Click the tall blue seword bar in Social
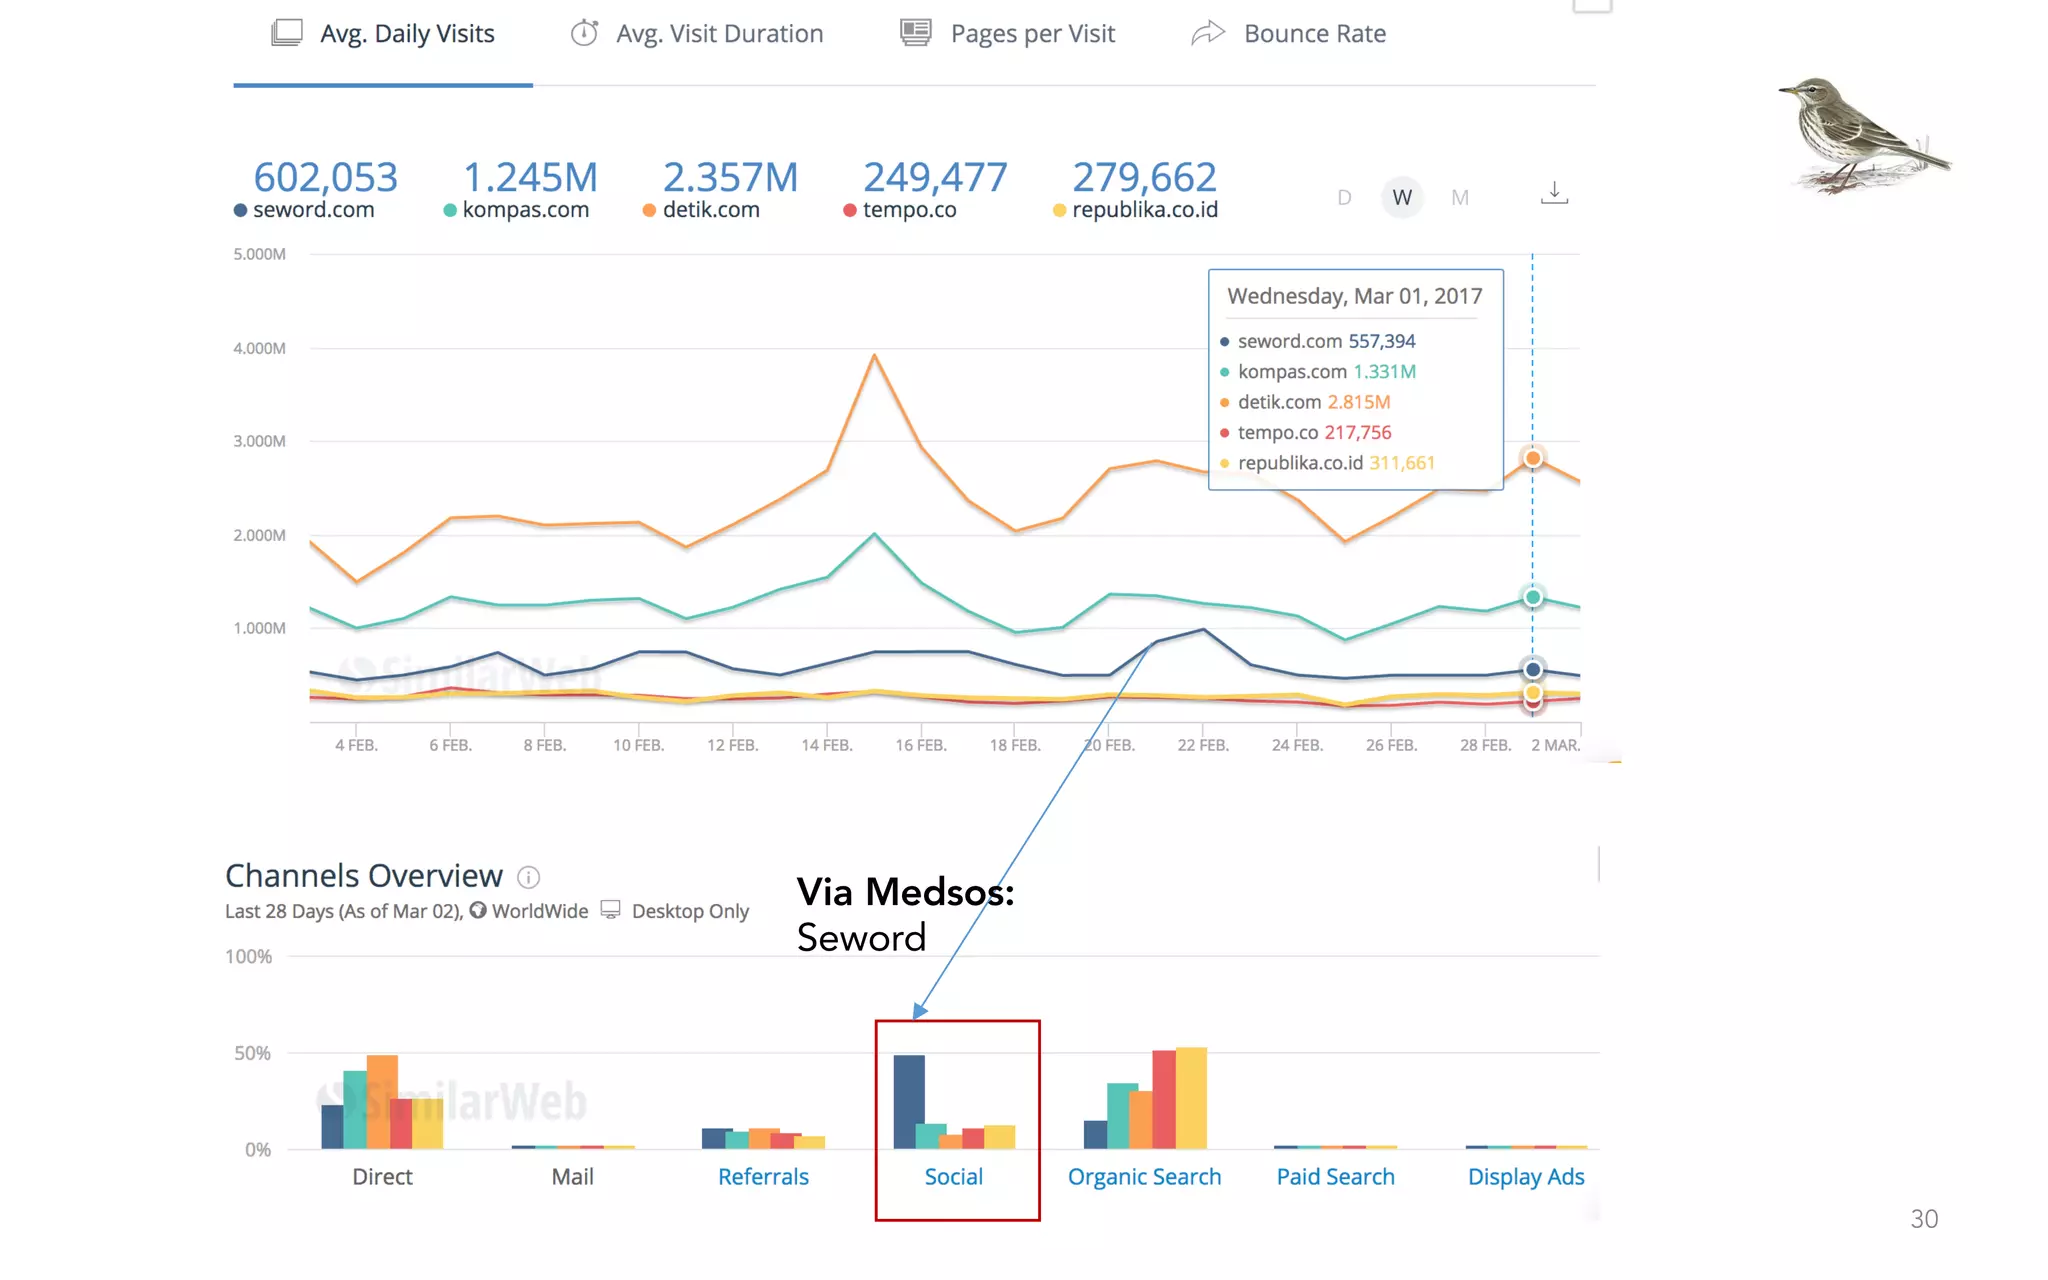Screen dimensions: 2048x1280 tap(908, 1100)
